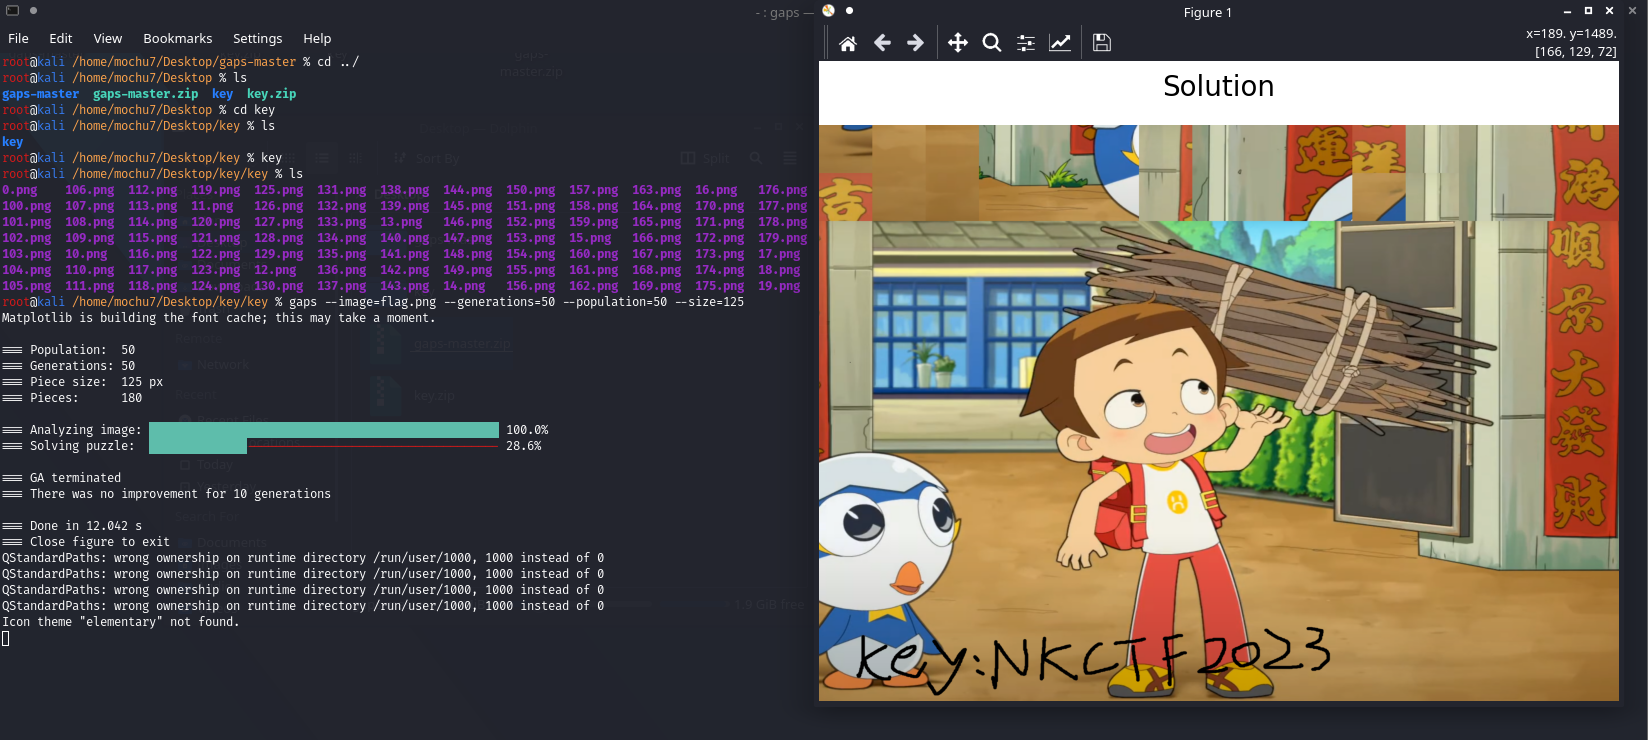The image size is (1648, 740).
Task: Click 105.png in the file listing
Action: pos(27,286)
